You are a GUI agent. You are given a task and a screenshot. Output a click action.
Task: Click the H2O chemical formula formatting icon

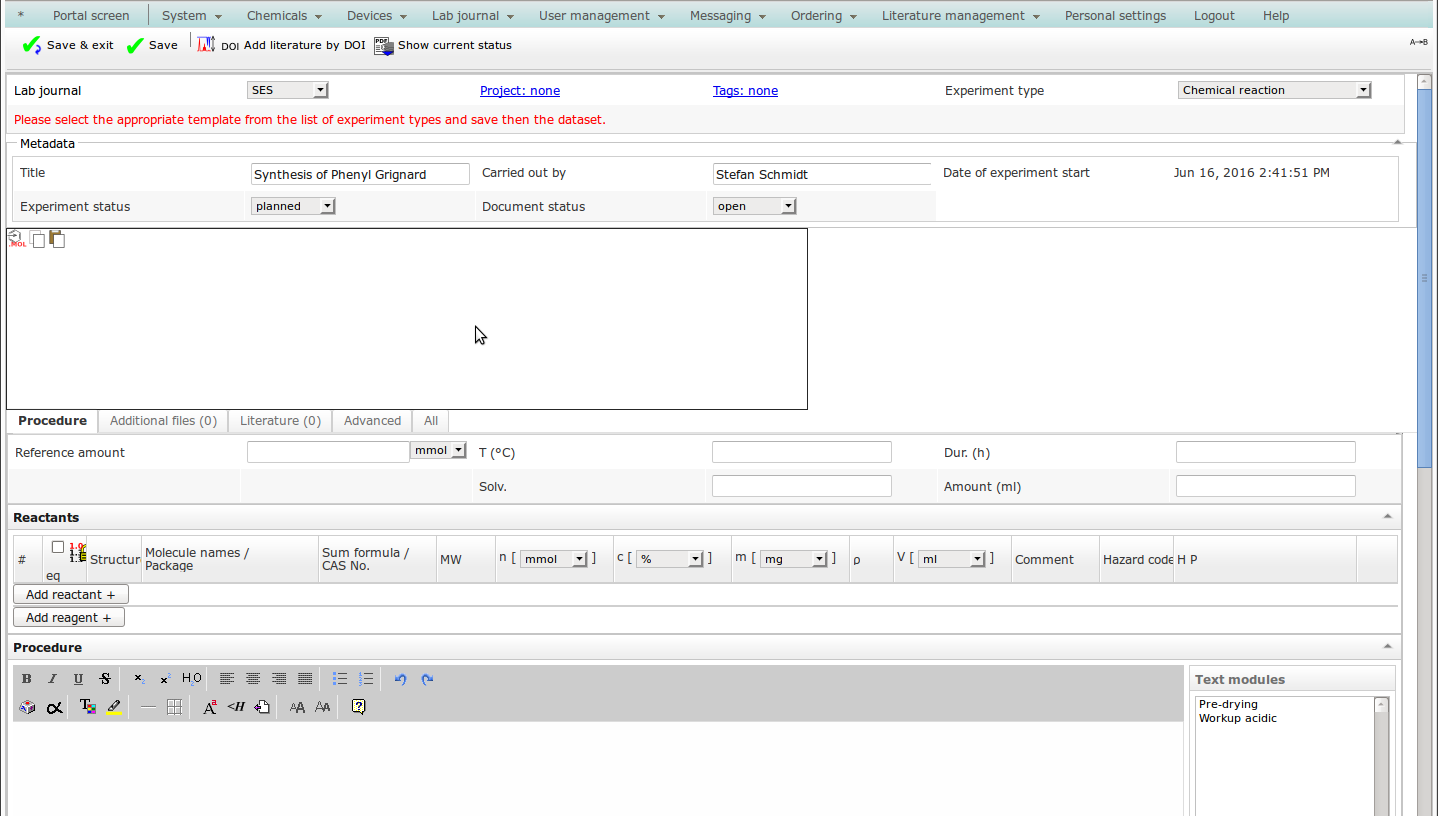[x=192, y=679]
